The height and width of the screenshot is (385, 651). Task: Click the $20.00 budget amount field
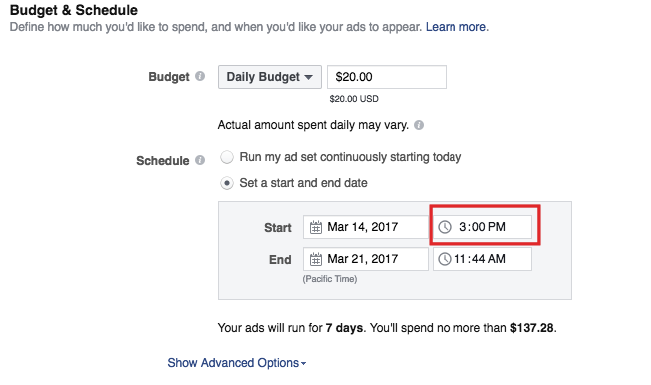coord(387,77)
